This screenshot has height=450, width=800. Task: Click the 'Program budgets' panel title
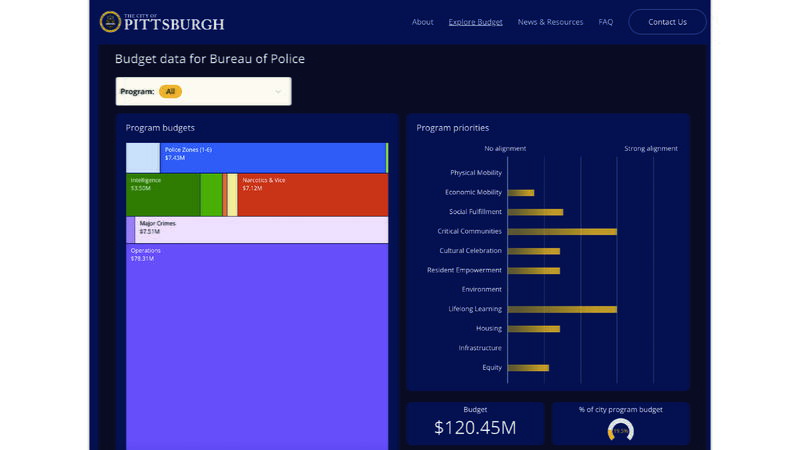(160, 128)
